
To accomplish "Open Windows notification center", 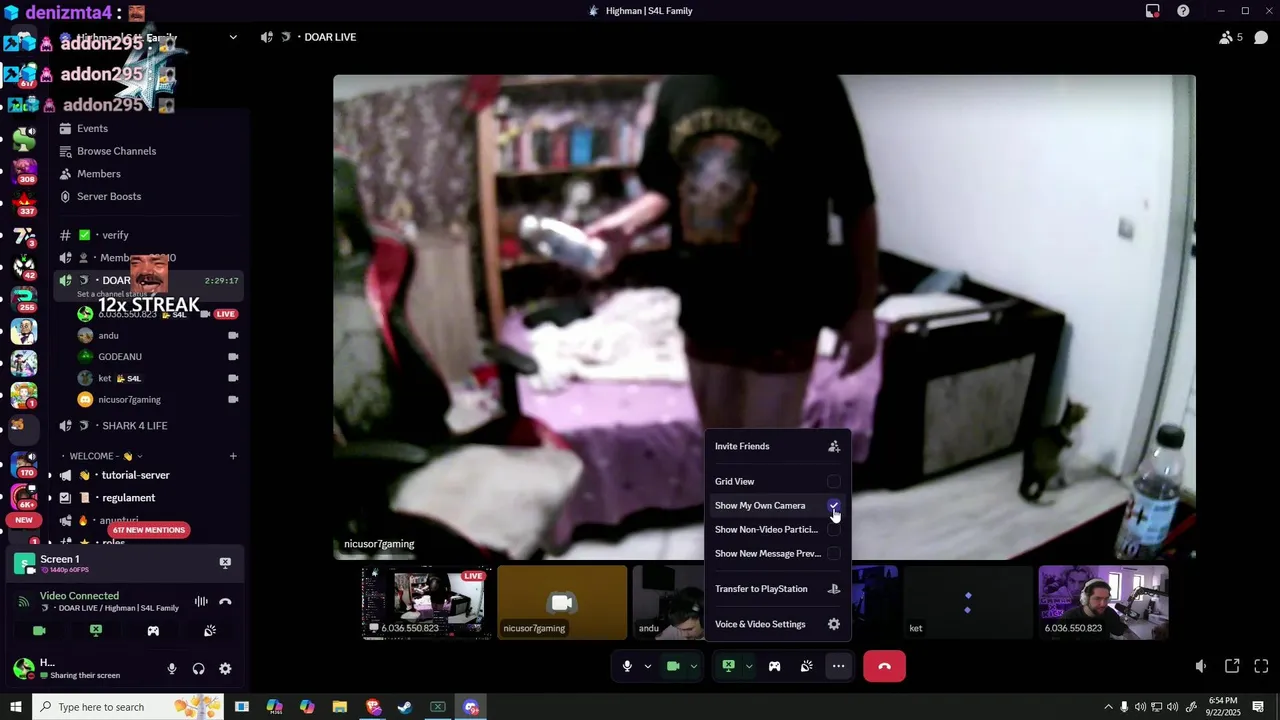I will coord(1259,707).
